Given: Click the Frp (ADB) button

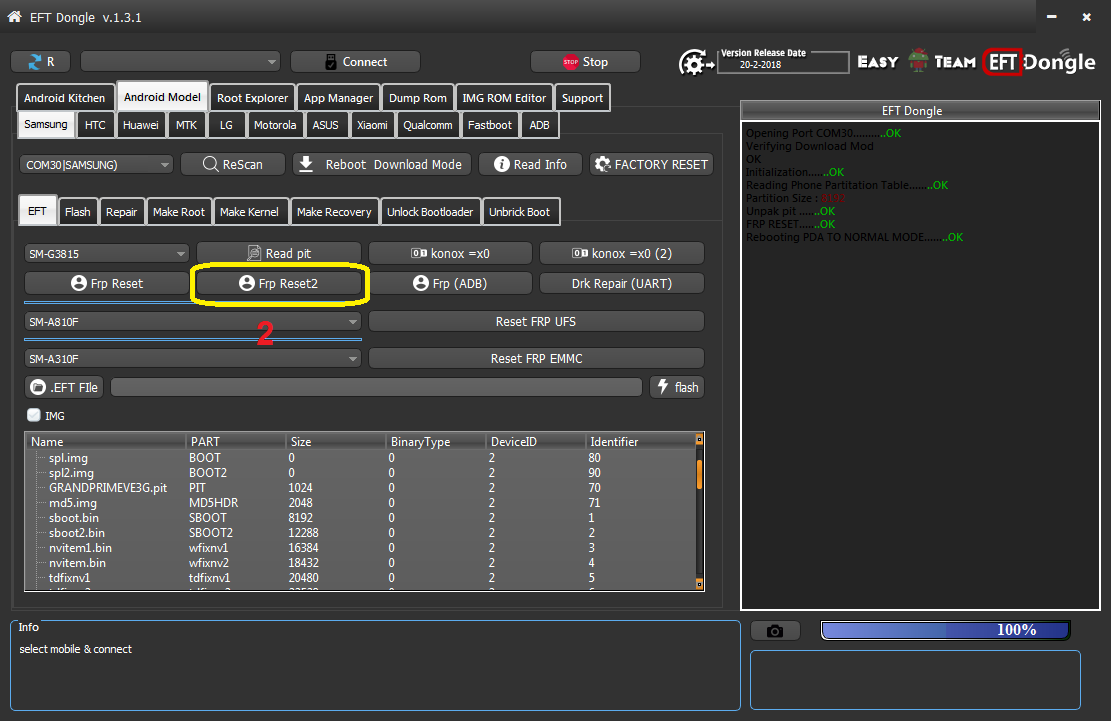Looking at the screenshot, I should tap(450, 283).
